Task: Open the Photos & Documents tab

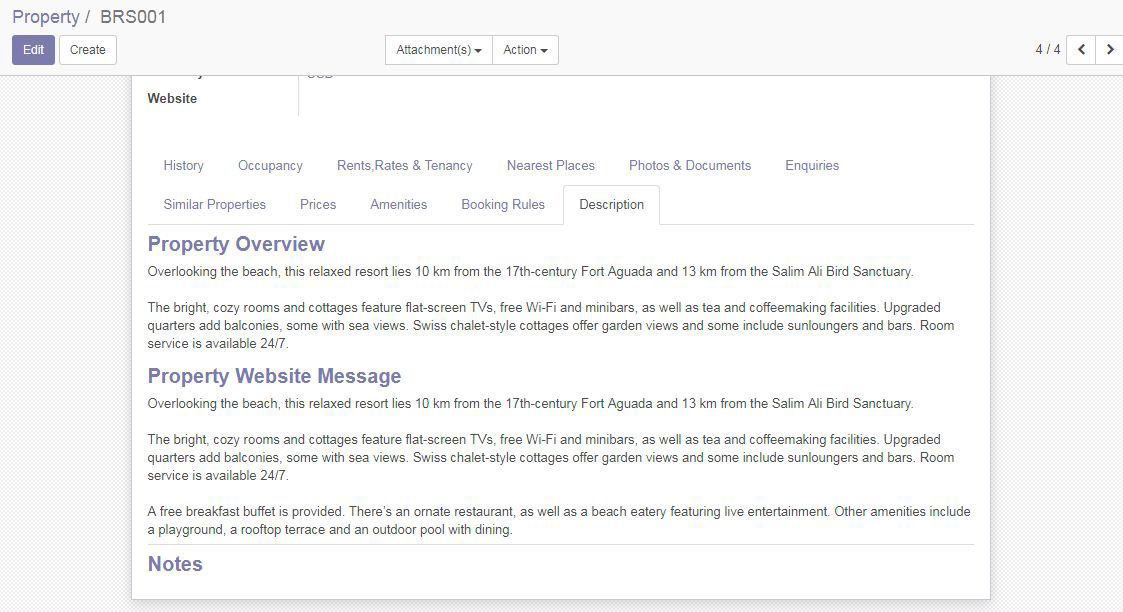Action: coord(690,165)
